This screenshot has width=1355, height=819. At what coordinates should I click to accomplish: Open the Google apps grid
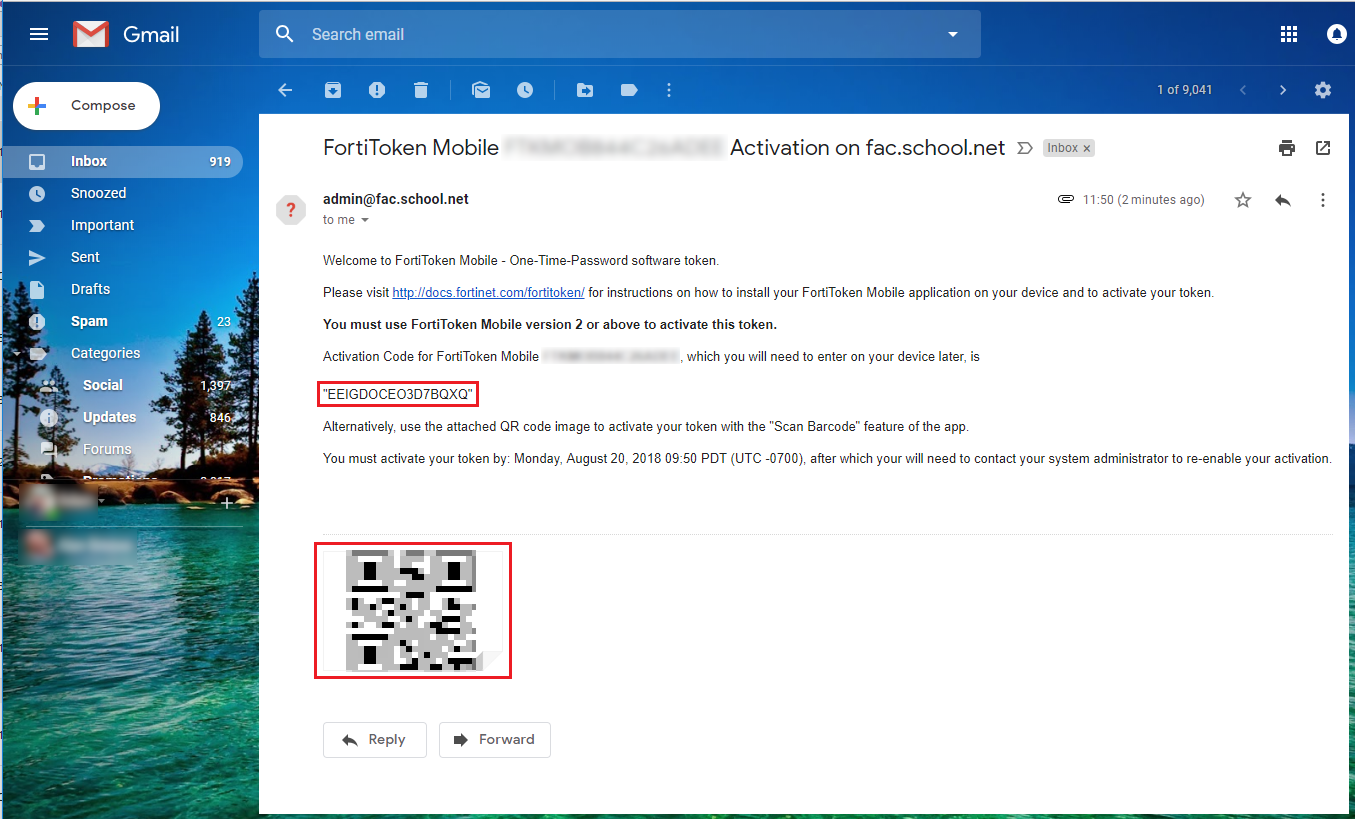click(x=1289, y=34)
